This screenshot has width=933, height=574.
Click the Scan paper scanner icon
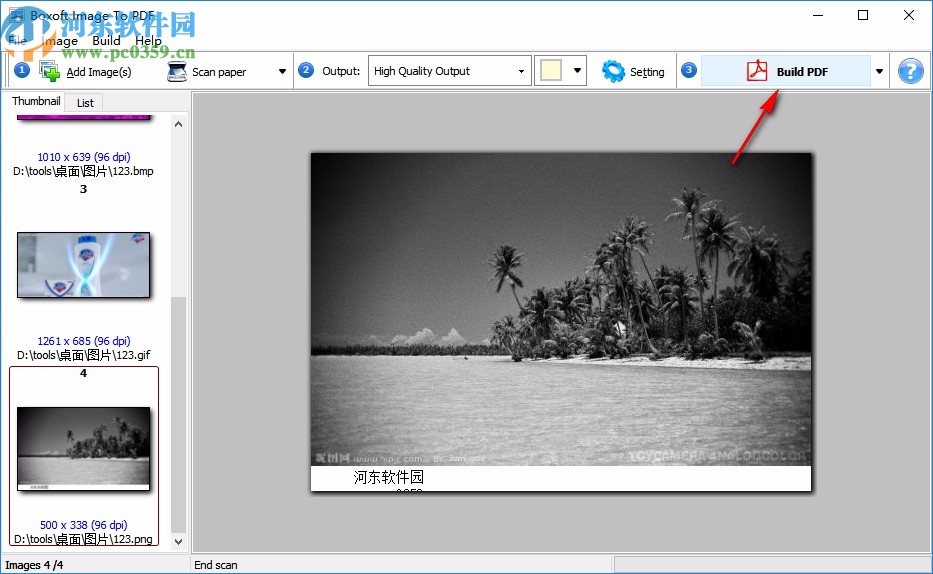(177, 71)
